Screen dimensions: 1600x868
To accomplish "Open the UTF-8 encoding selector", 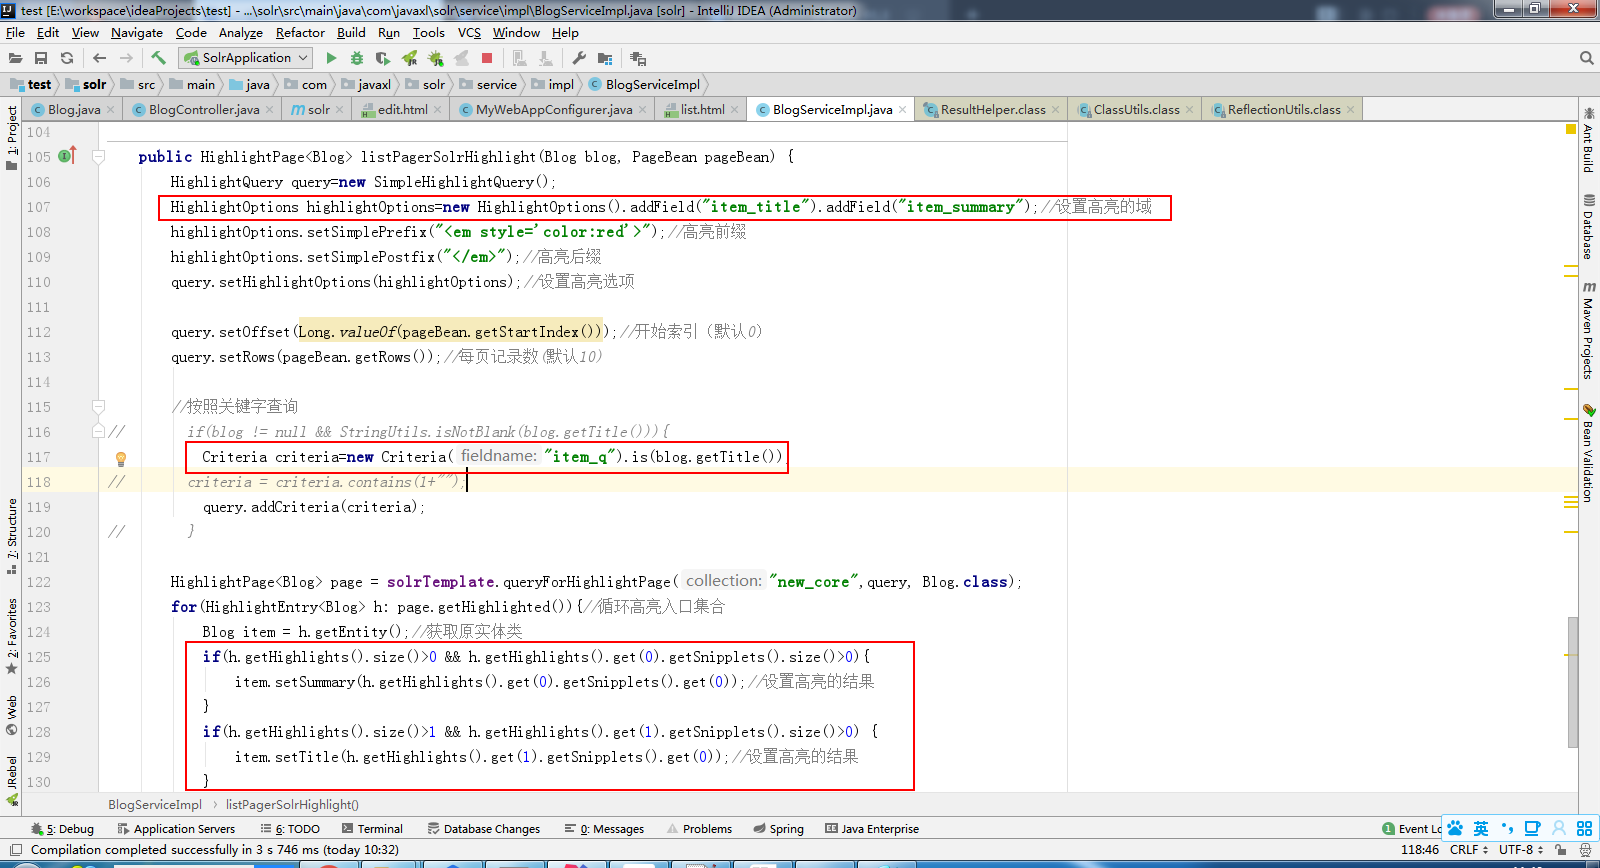I will (1522, 850).
